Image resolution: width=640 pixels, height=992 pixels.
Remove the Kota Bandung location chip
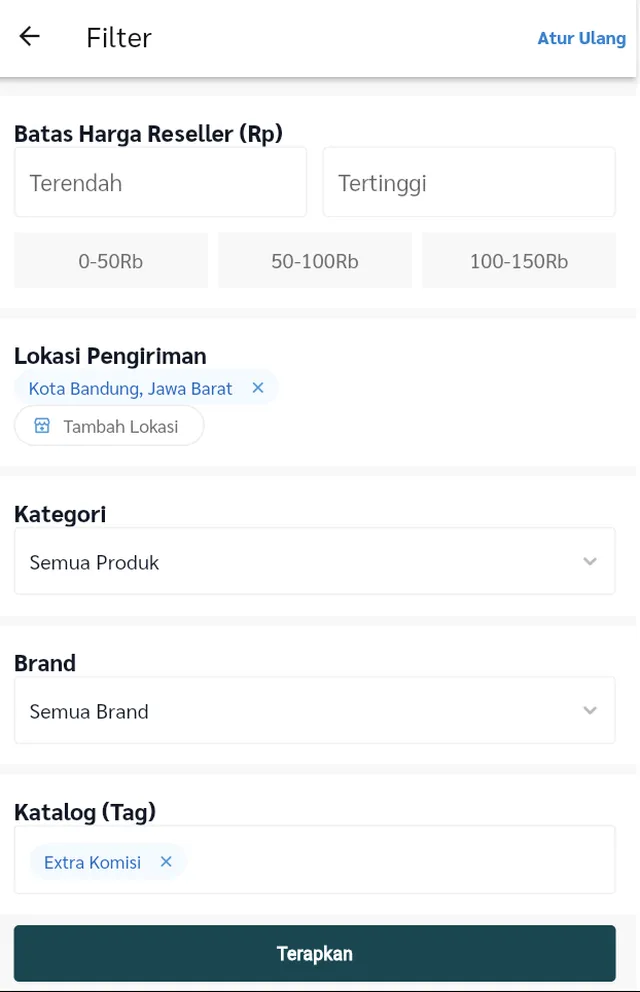258,388
